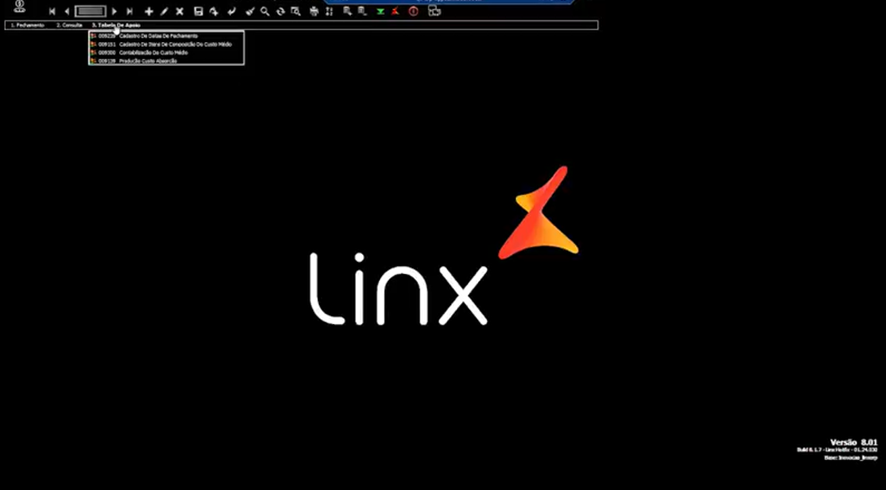This screenshot has width=886, height=490.
Task: Click the magnifying glass search icon
Action: click(x=264, y=11)
